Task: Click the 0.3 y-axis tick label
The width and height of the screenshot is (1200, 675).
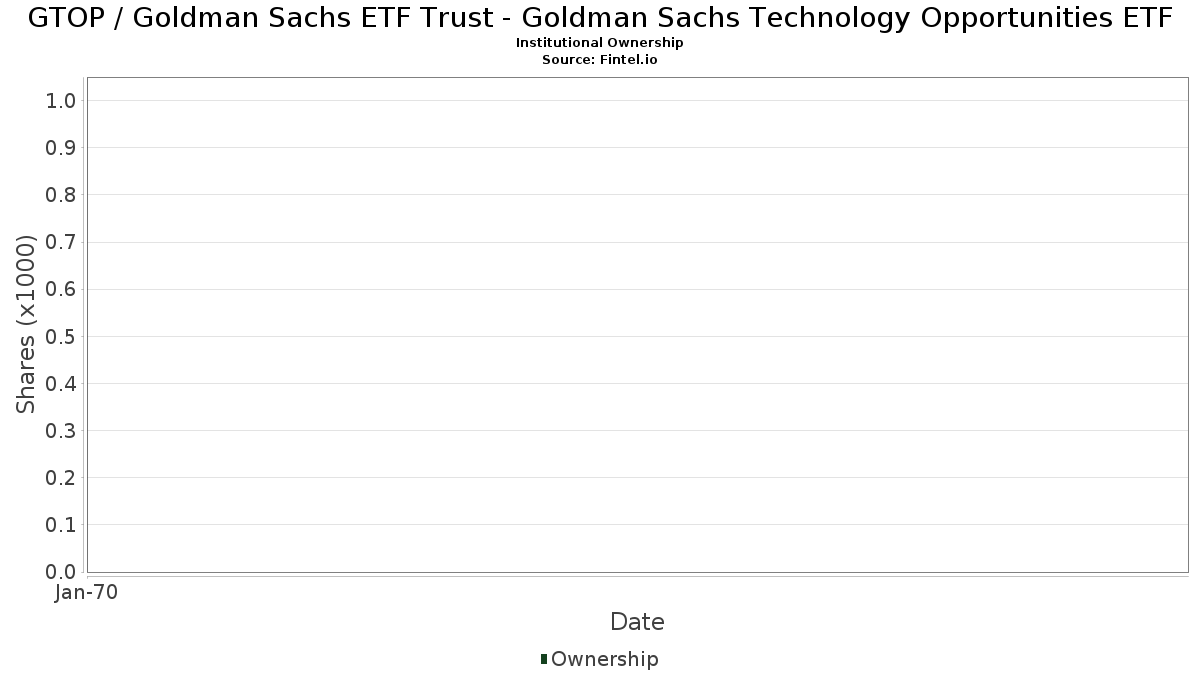Action: pos(61,431)
